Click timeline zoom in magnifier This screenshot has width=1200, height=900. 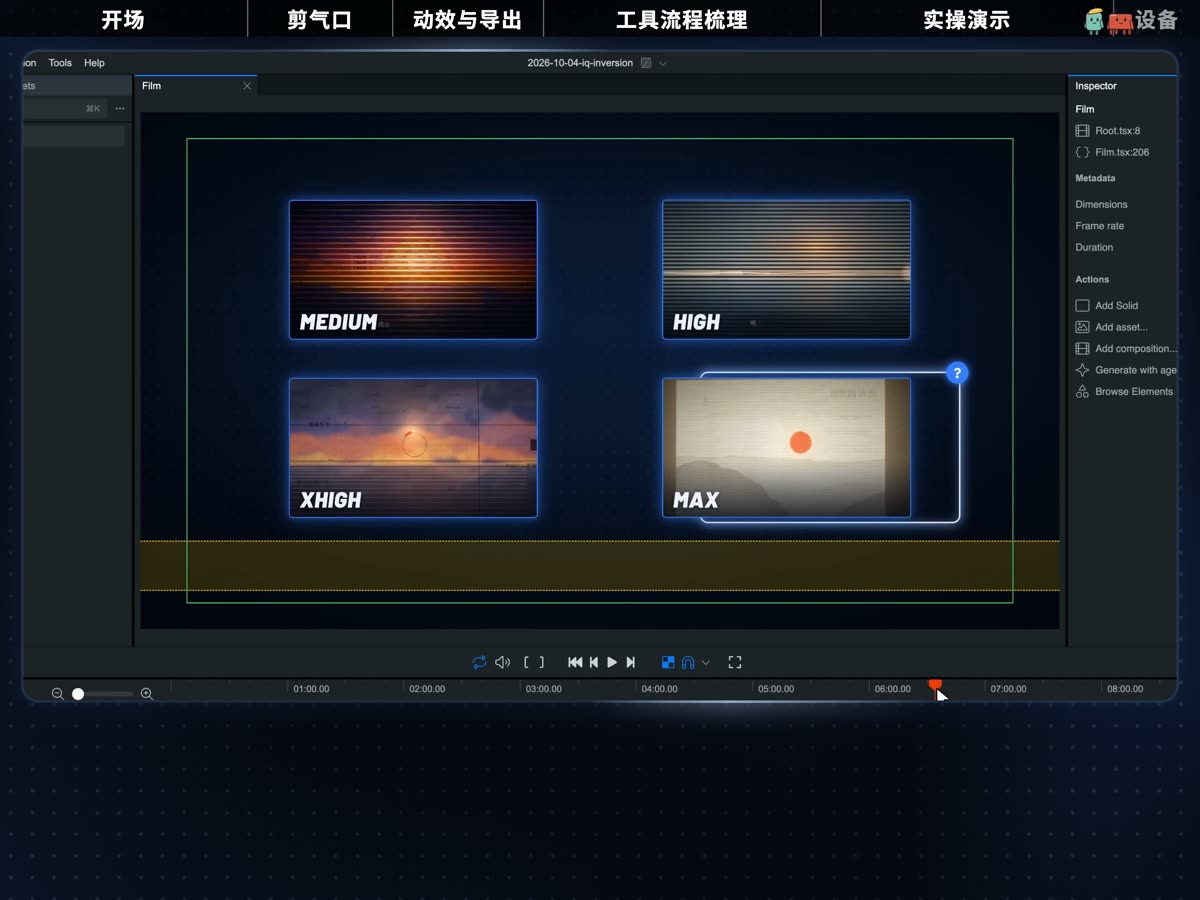point(146,694)
